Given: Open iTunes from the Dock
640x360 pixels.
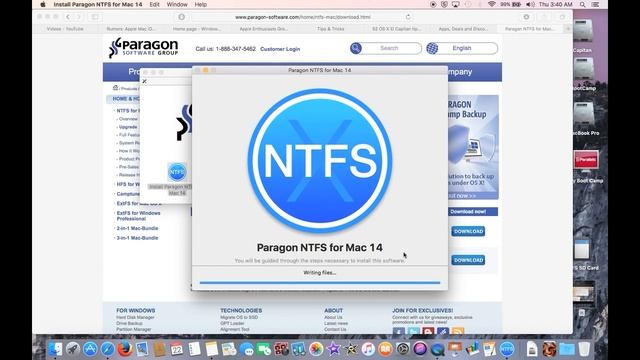Looking at the screenshot, I should point(368,349).
